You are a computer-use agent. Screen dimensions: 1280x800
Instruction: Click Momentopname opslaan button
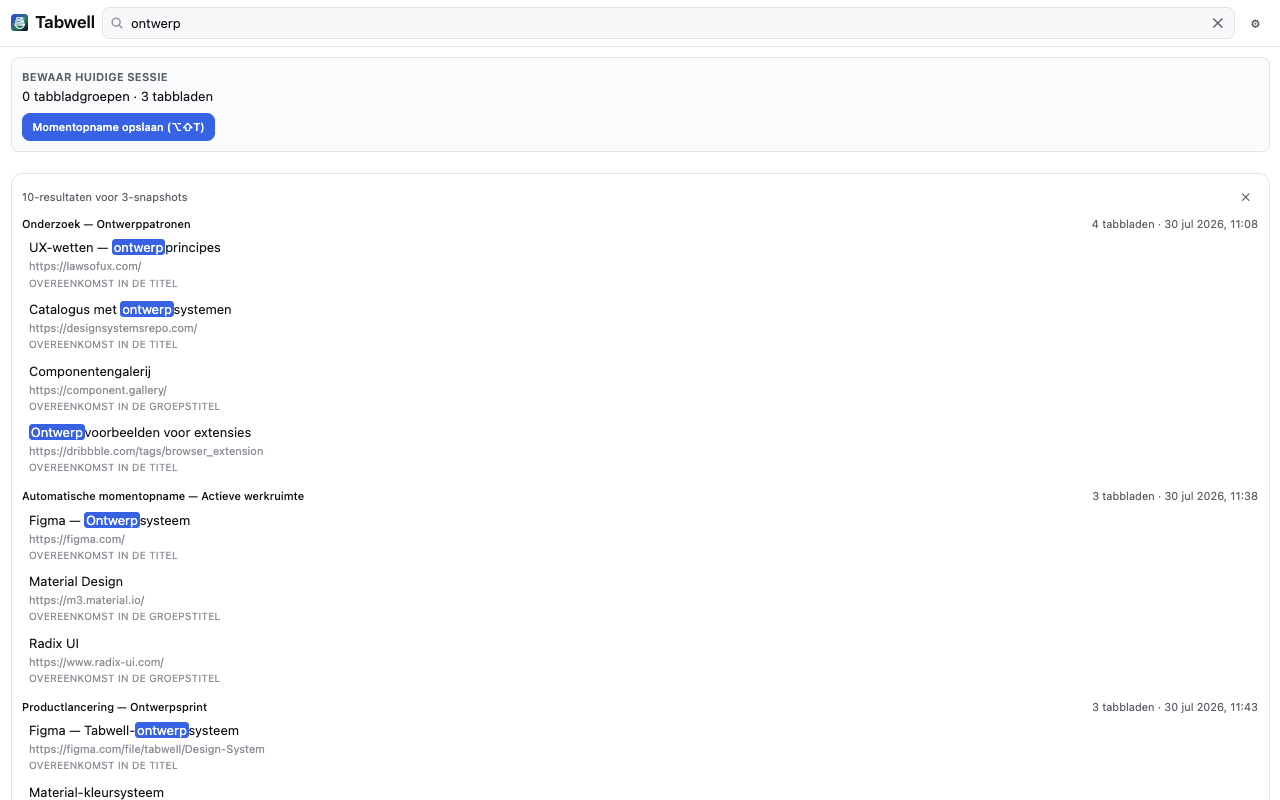click(118, 127)
